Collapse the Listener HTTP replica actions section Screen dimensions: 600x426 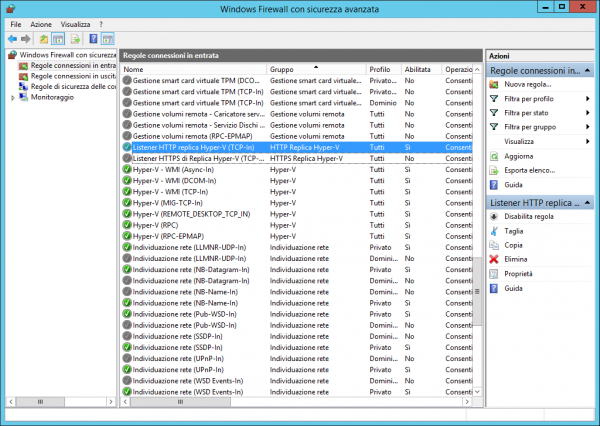pos(587,202)
